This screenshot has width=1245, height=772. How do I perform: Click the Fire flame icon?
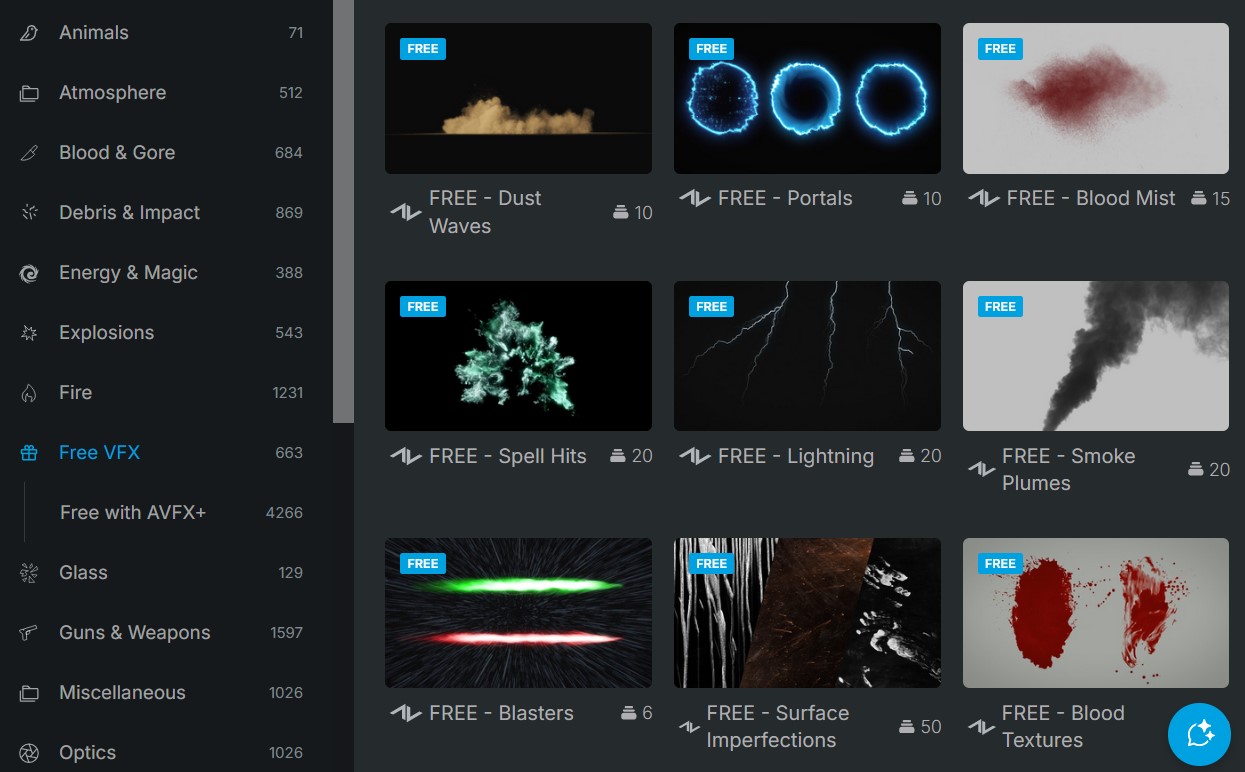(x=30, y=393)
